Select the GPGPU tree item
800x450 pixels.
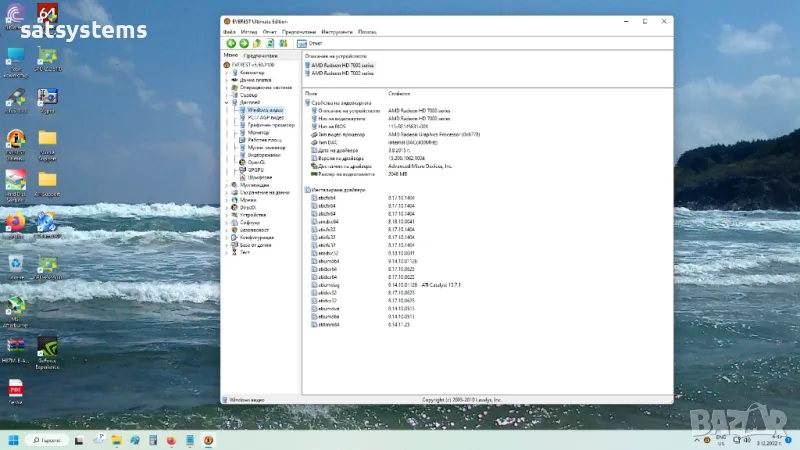click(x=255, y=170)
